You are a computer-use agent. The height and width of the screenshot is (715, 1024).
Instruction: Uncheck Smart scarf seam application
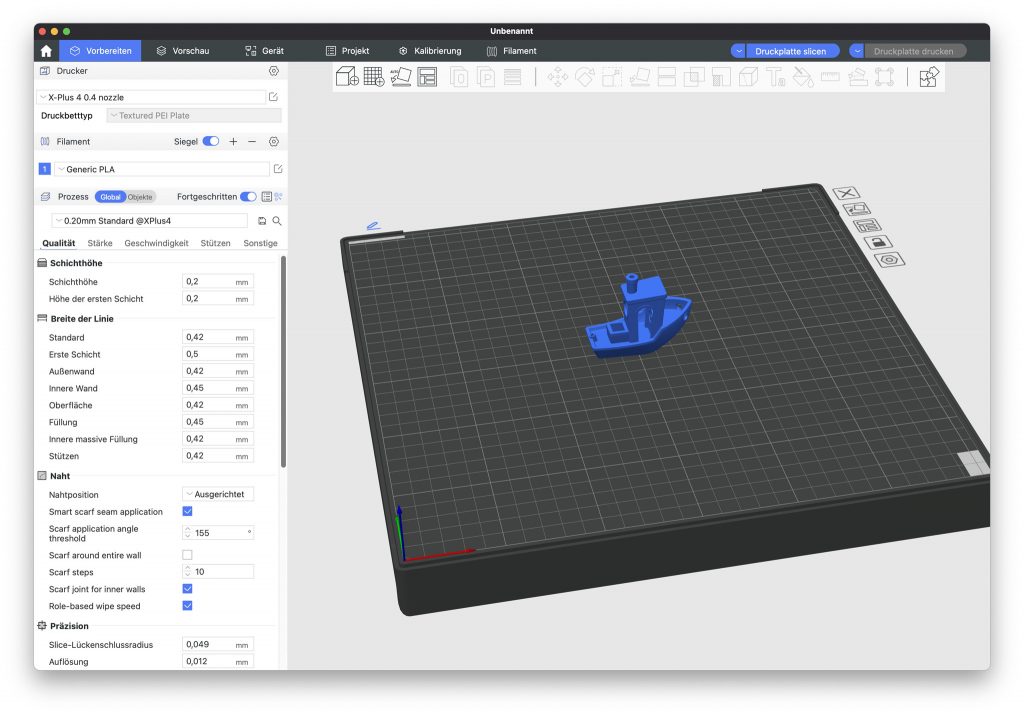tap(187, 512)
